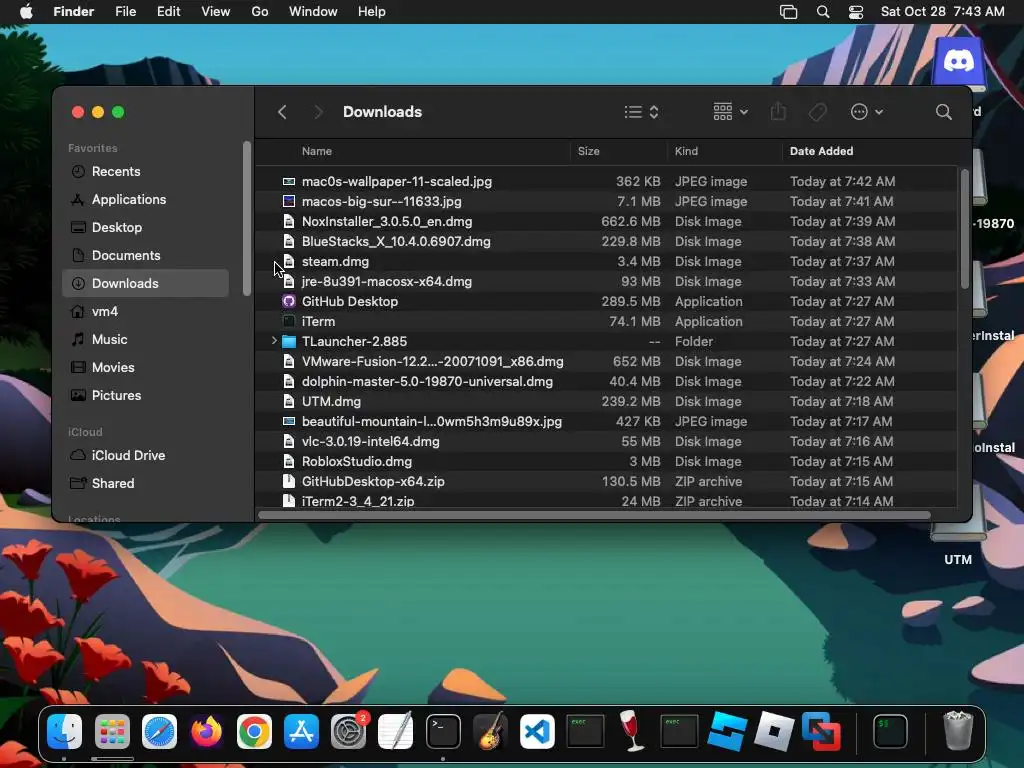Screen dimensions: 1024x768
Task: Launch white Roblox player icon in Dock
Action: [774, 731]
